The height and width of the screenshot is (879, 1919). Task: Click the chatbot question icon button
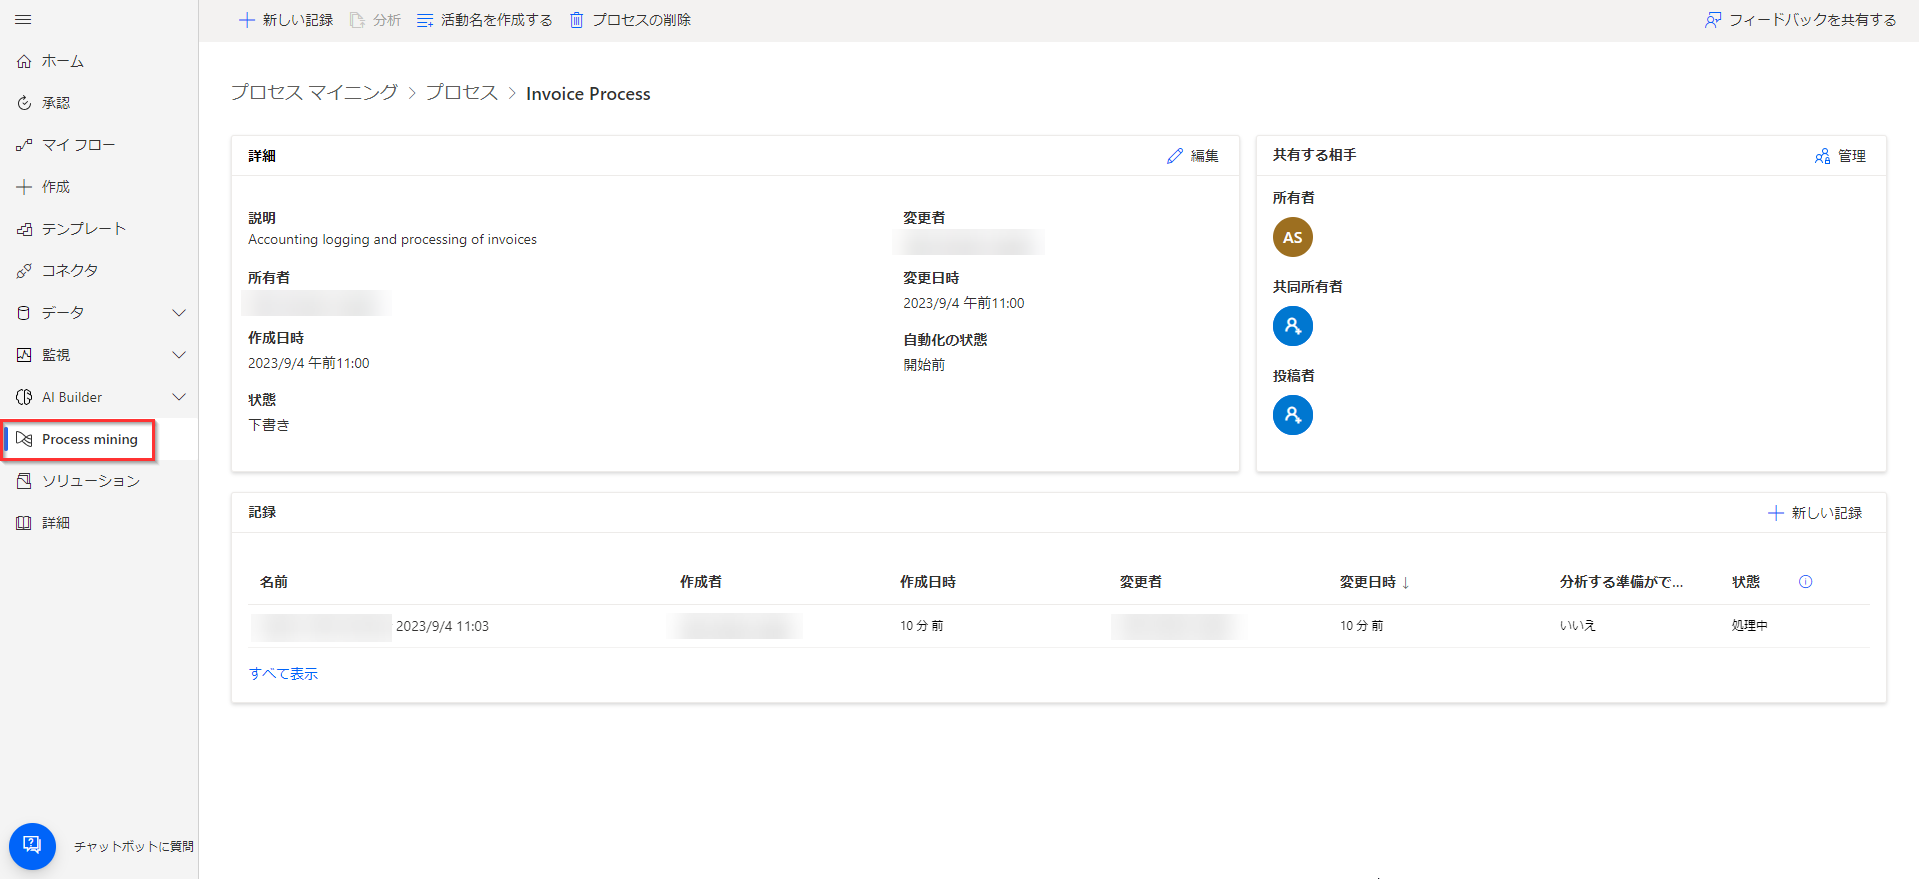coord(32,846)
